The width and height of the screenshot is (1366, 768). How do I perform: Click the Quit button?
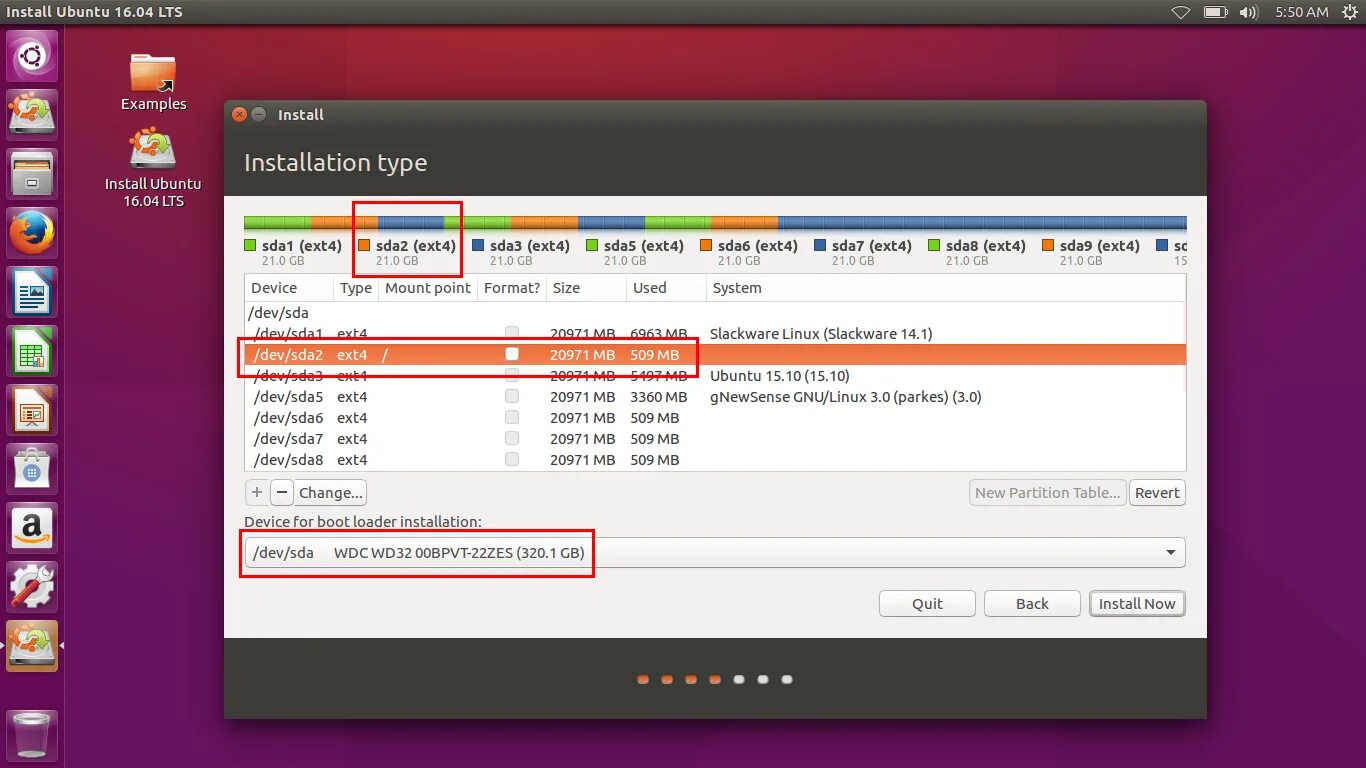[927, 603]
